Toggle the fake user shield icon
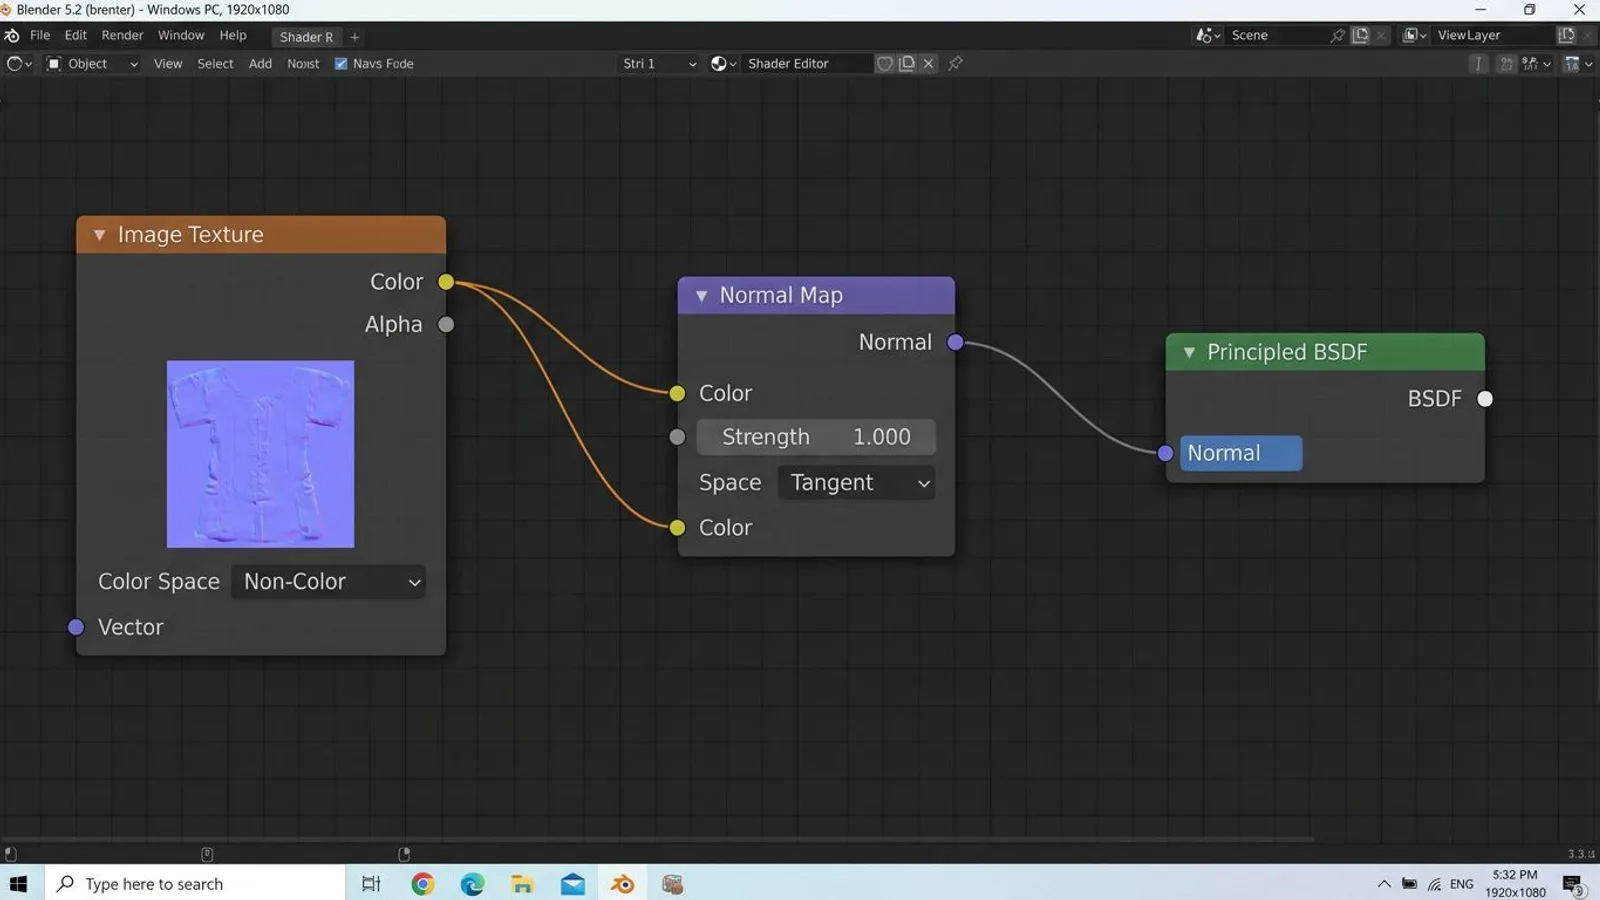The width and height of the screenshot is (1600, 900). point(884,63)
